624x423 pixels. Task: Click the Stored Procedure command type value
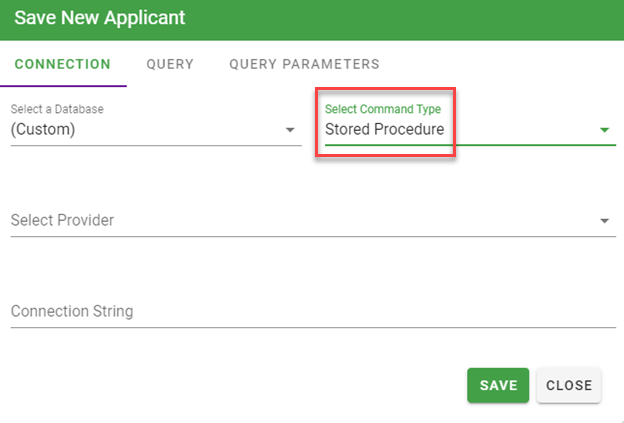click(x=384, y=129)
